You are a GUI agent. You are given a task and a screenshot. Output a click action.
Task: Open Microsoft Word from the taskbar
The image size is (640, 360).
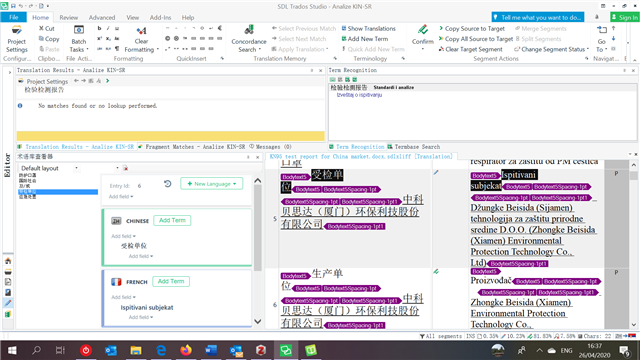(211, 350)
